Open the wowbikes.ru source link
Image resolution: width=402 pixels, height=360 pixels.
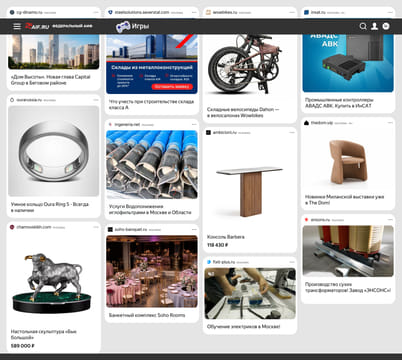tap(225, 12)
